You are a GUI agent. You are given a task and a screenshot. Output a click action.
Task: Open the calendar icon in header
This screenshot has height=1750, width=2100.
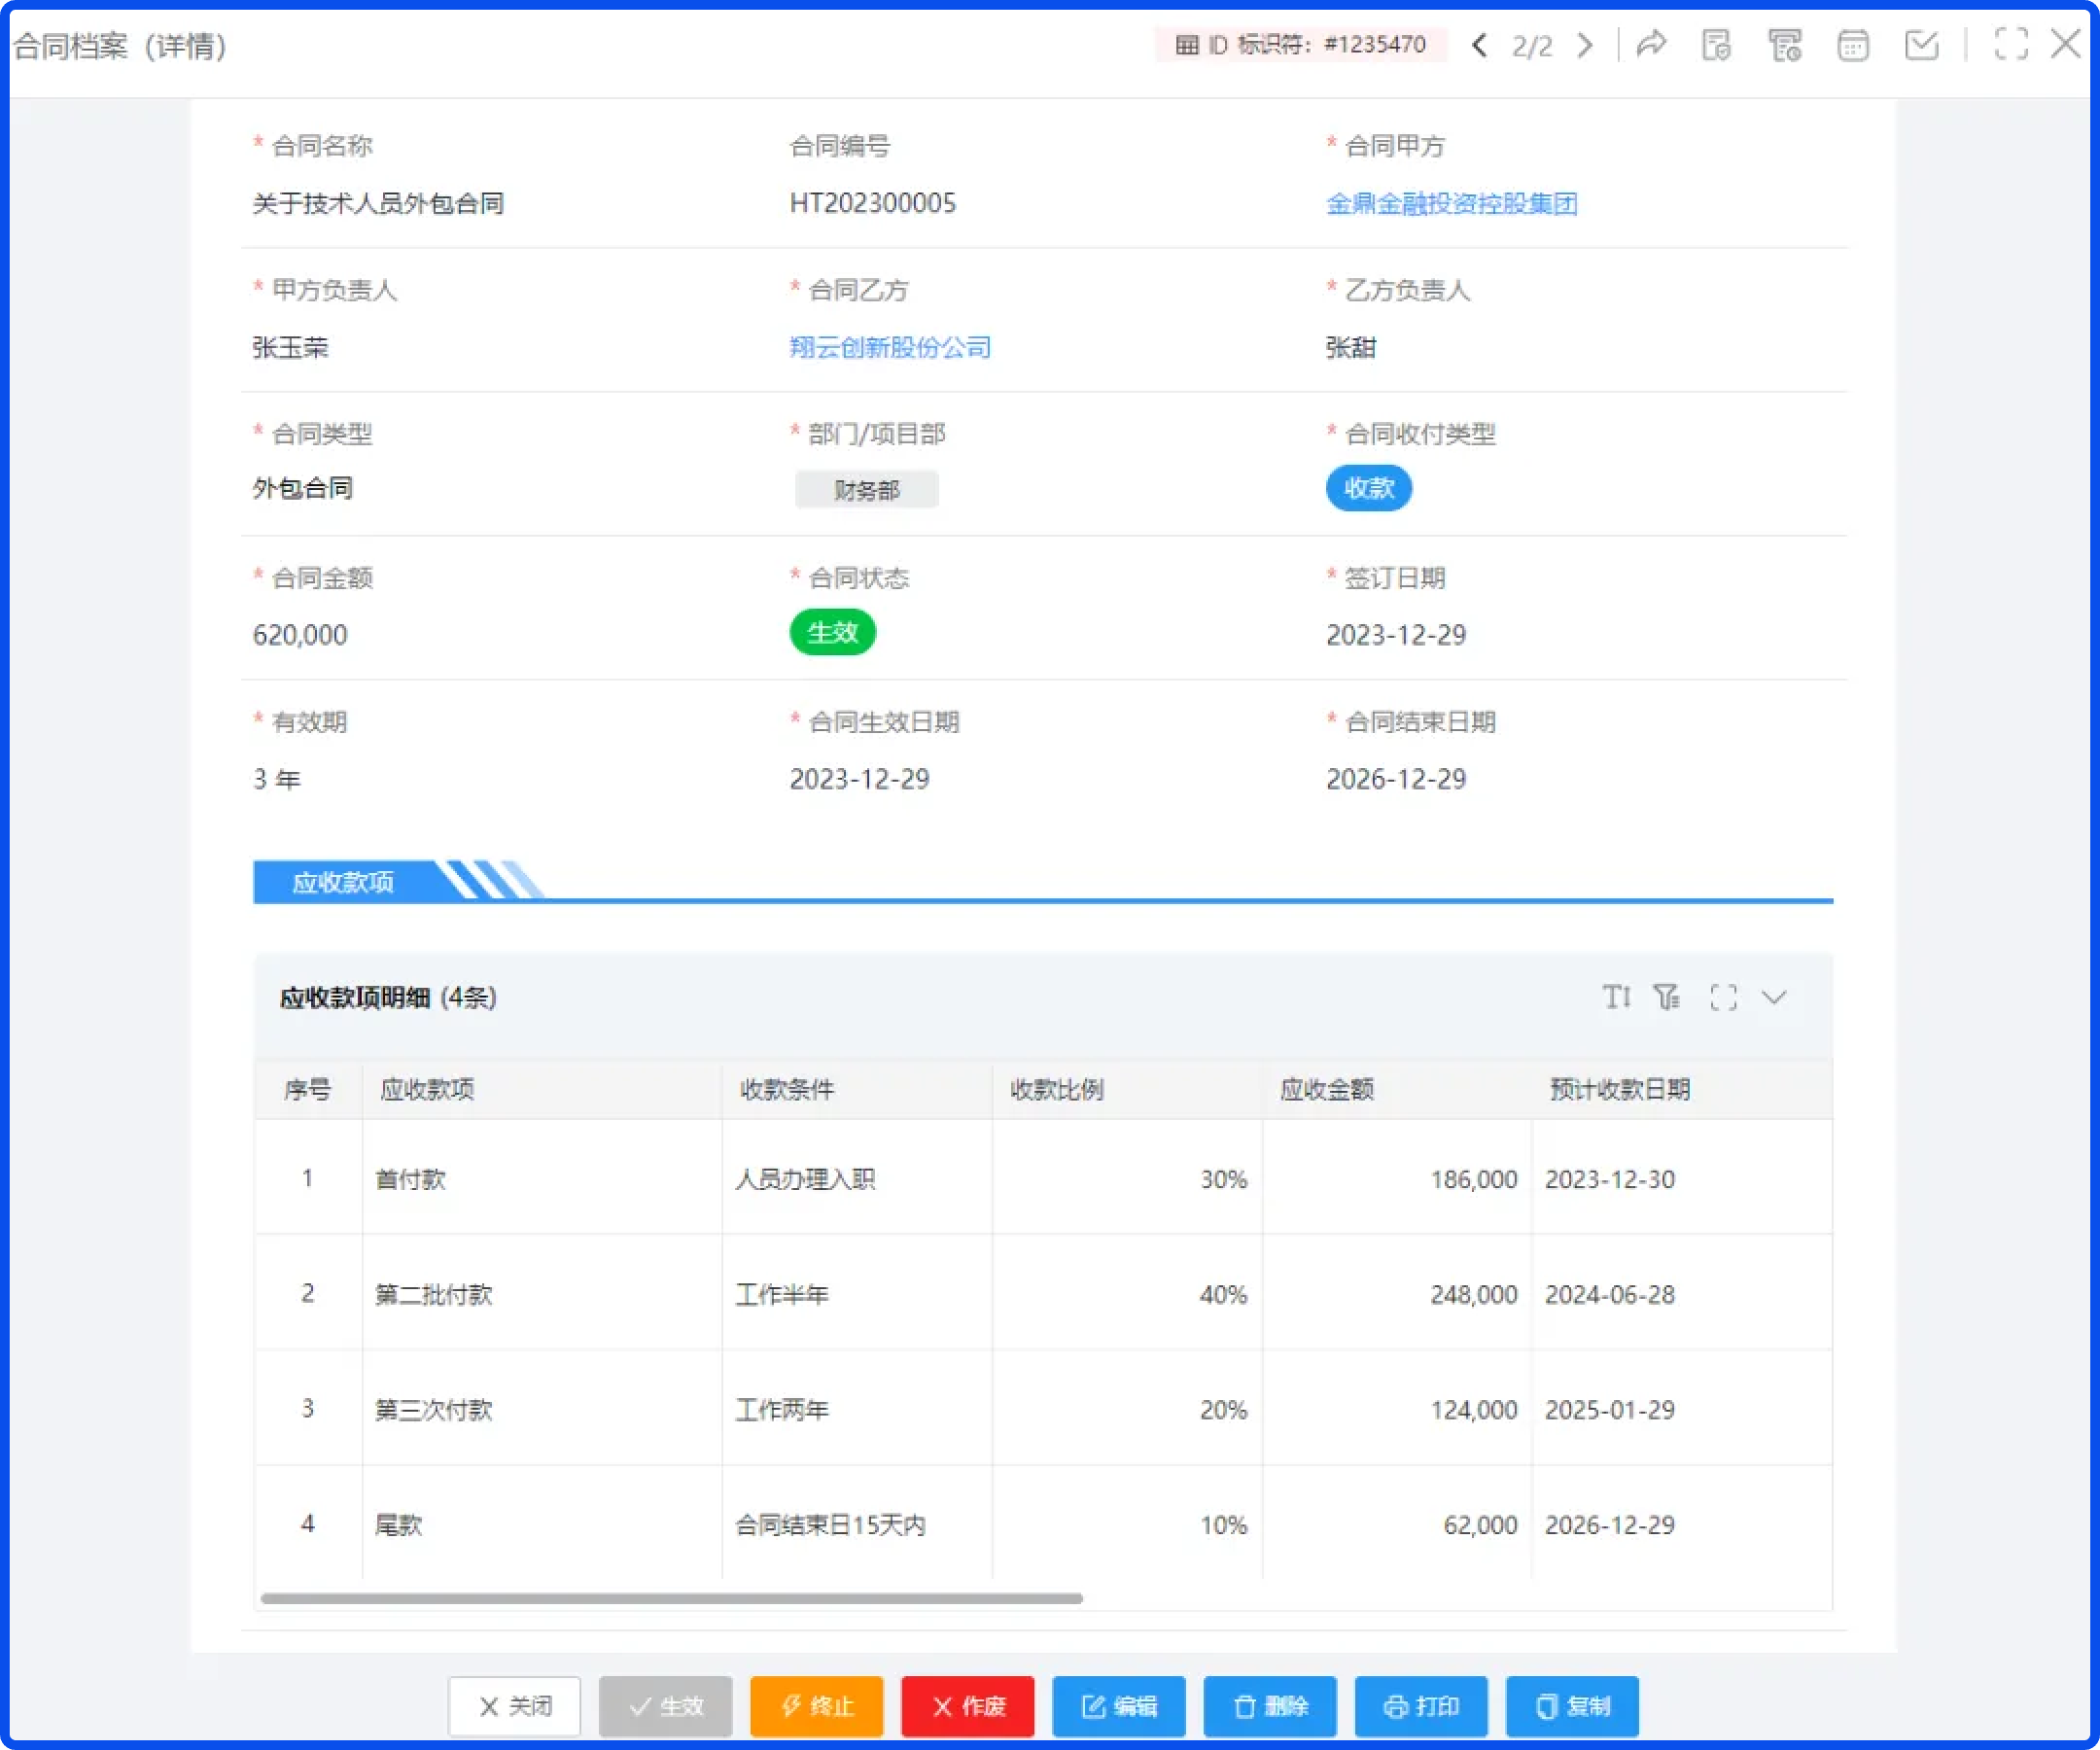[x=1853, y=45]
